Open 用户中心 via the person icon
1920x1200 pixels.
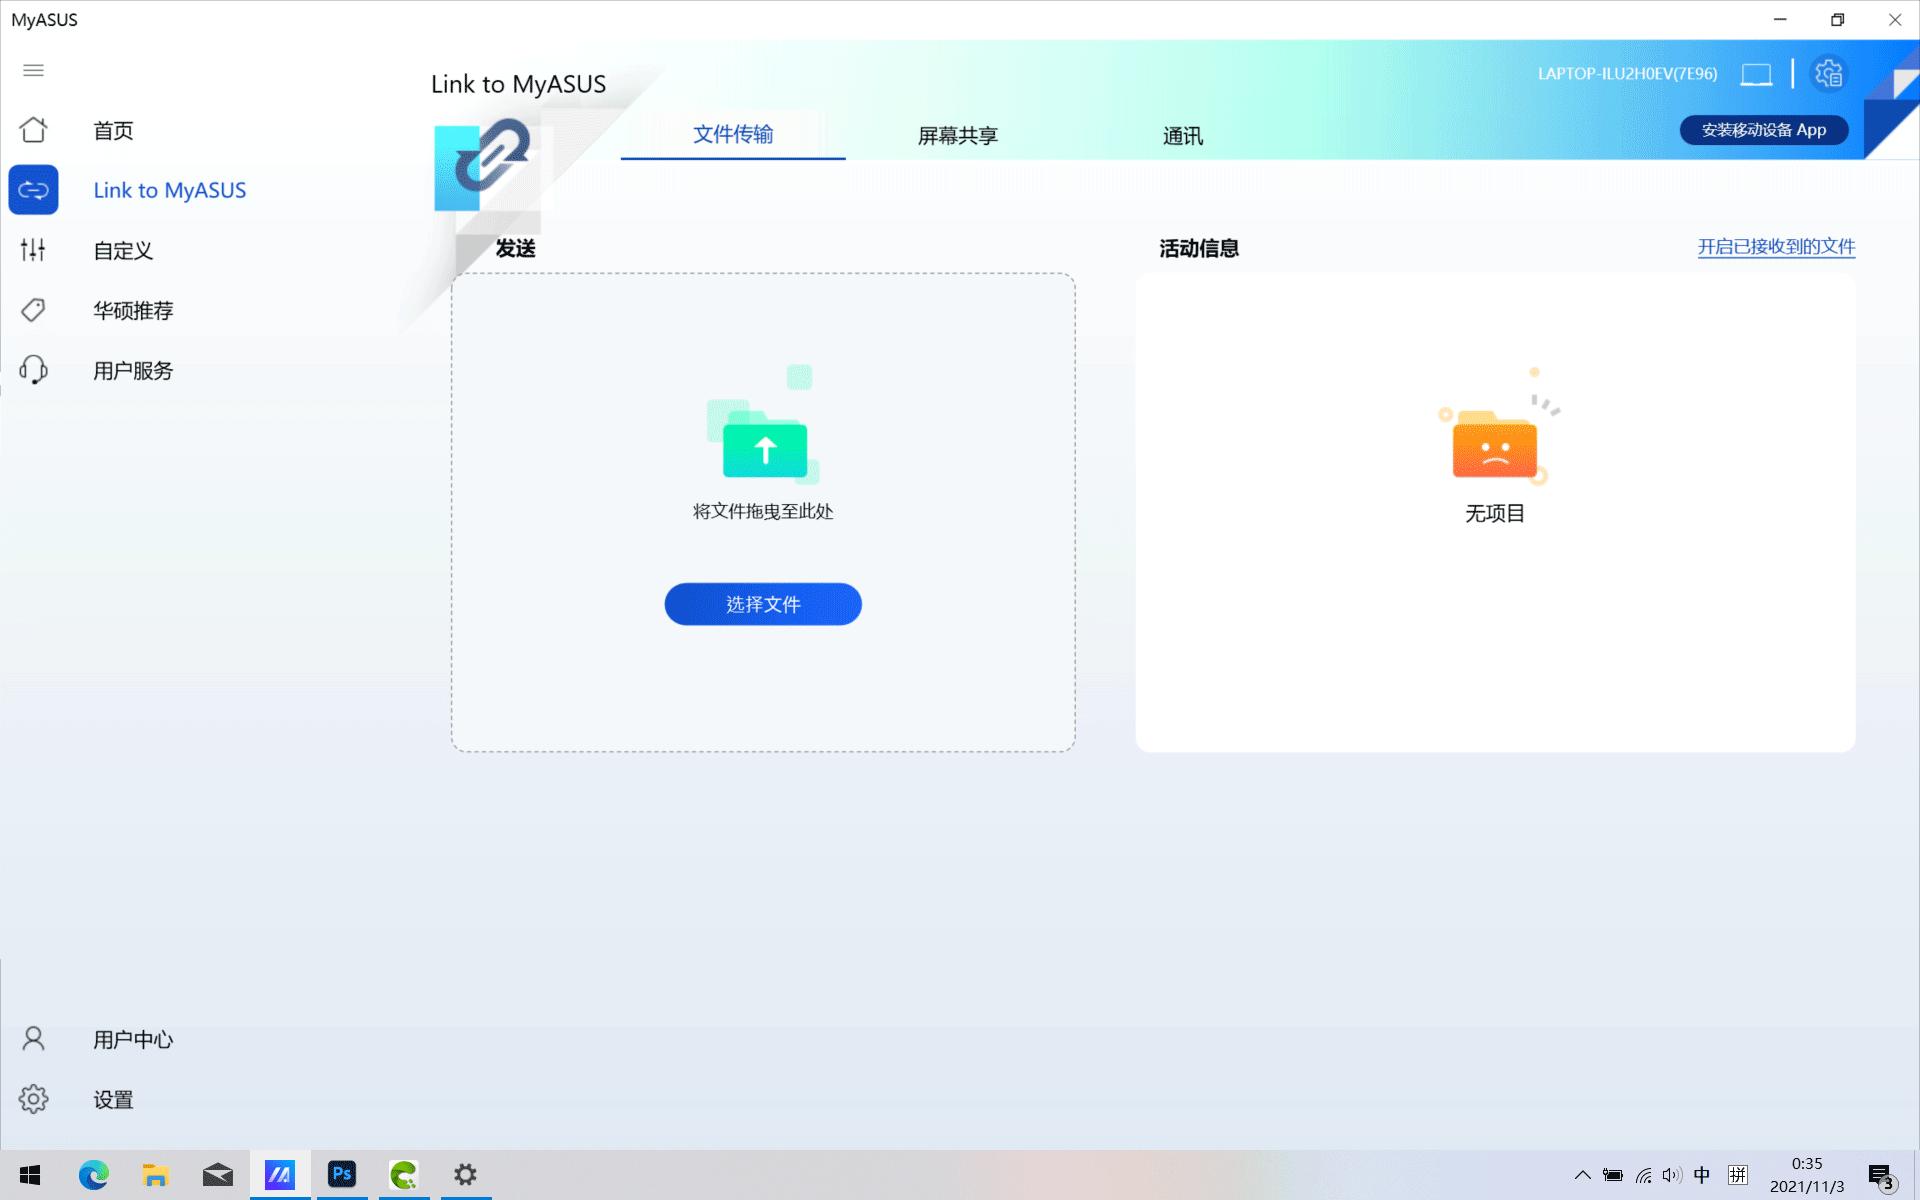(33, 1038)
